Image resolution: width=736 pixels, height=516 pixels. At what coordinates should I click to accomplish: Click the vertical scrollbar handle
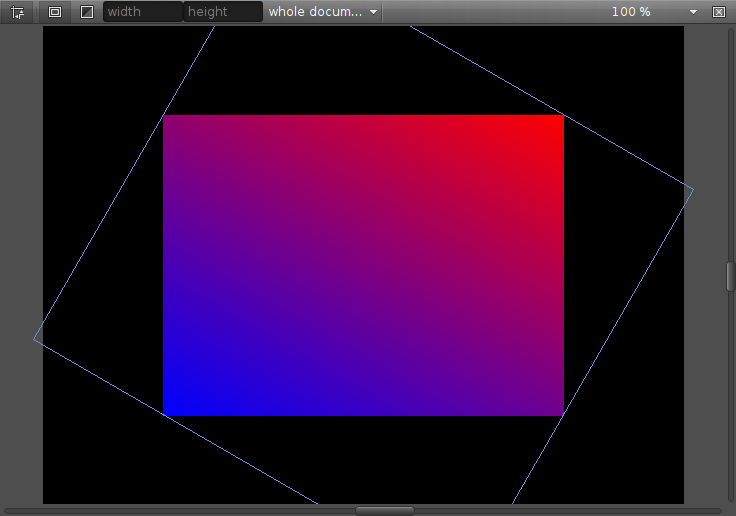click(x=731, y=277)
